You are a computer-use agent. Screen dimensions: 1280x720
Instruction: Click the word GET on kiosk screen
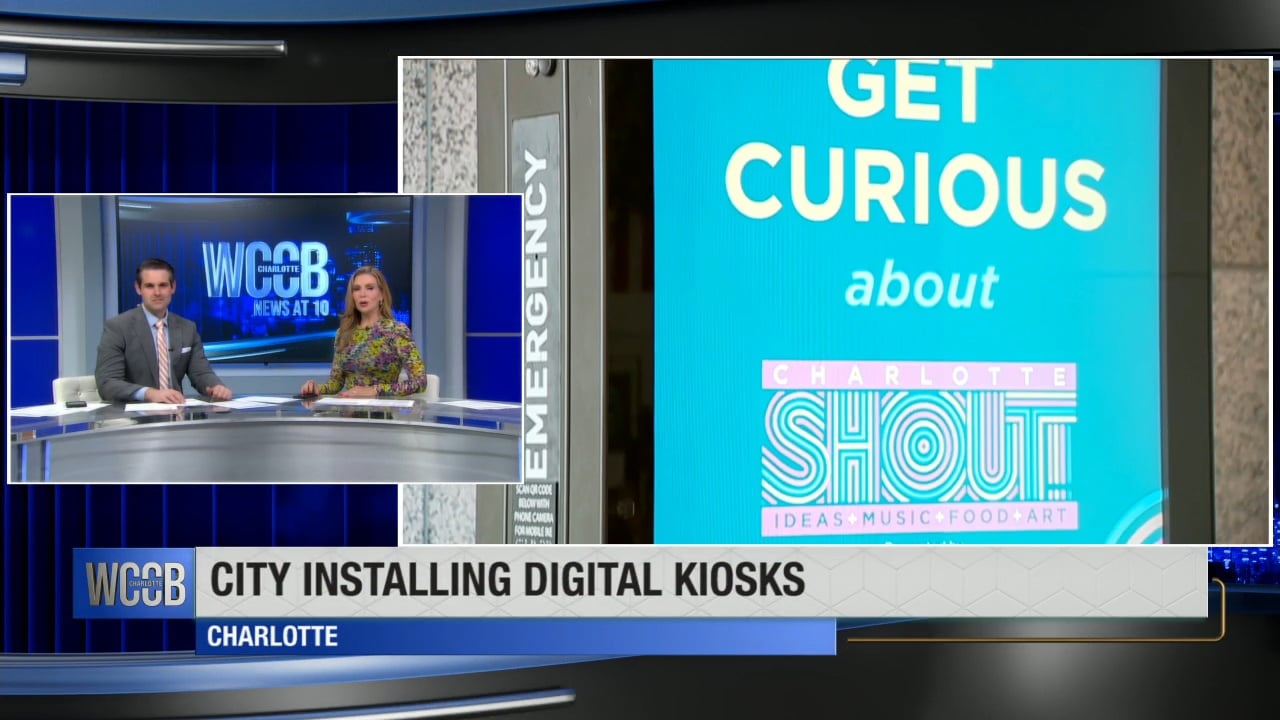[x=910, y=89]
